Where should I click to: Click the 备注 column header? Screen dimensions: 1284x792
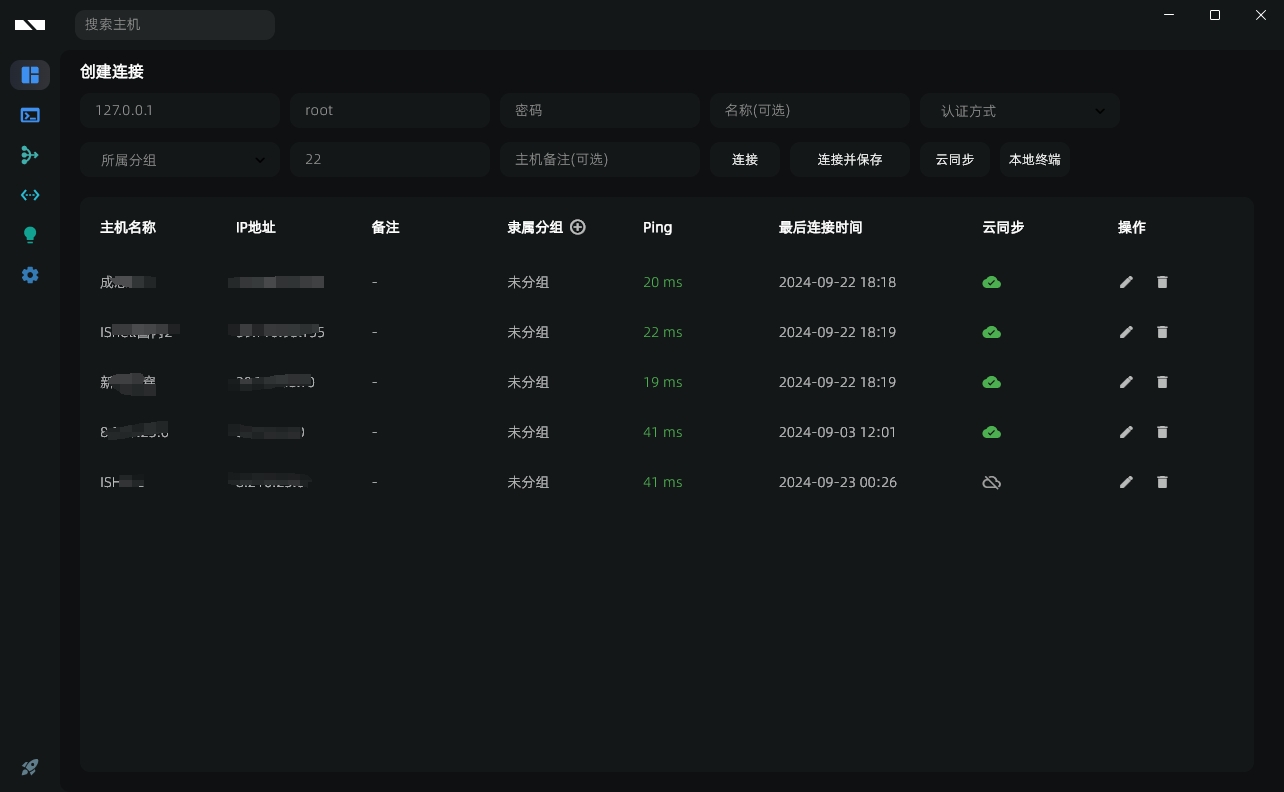[385, 227]
